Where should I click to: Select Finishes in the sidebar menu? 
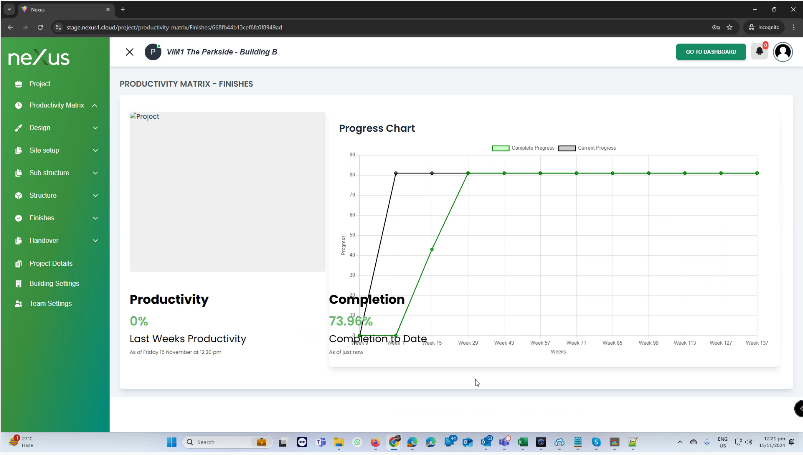pos(42,218)
